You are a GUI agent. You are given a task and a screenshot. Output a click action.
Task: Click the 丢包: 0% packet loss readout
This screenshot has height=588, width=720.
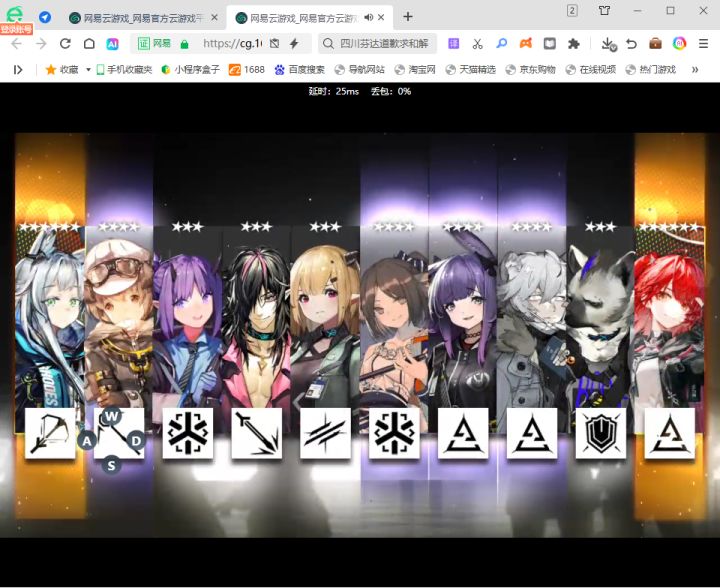(x=391, y=91)
